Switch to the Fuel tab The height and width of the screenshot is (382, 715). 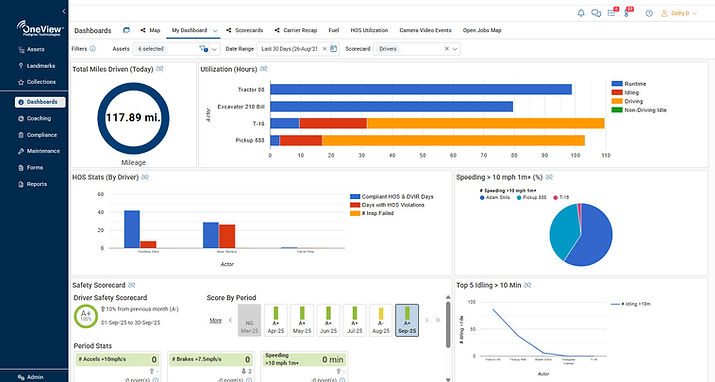[x=334, y=30]
